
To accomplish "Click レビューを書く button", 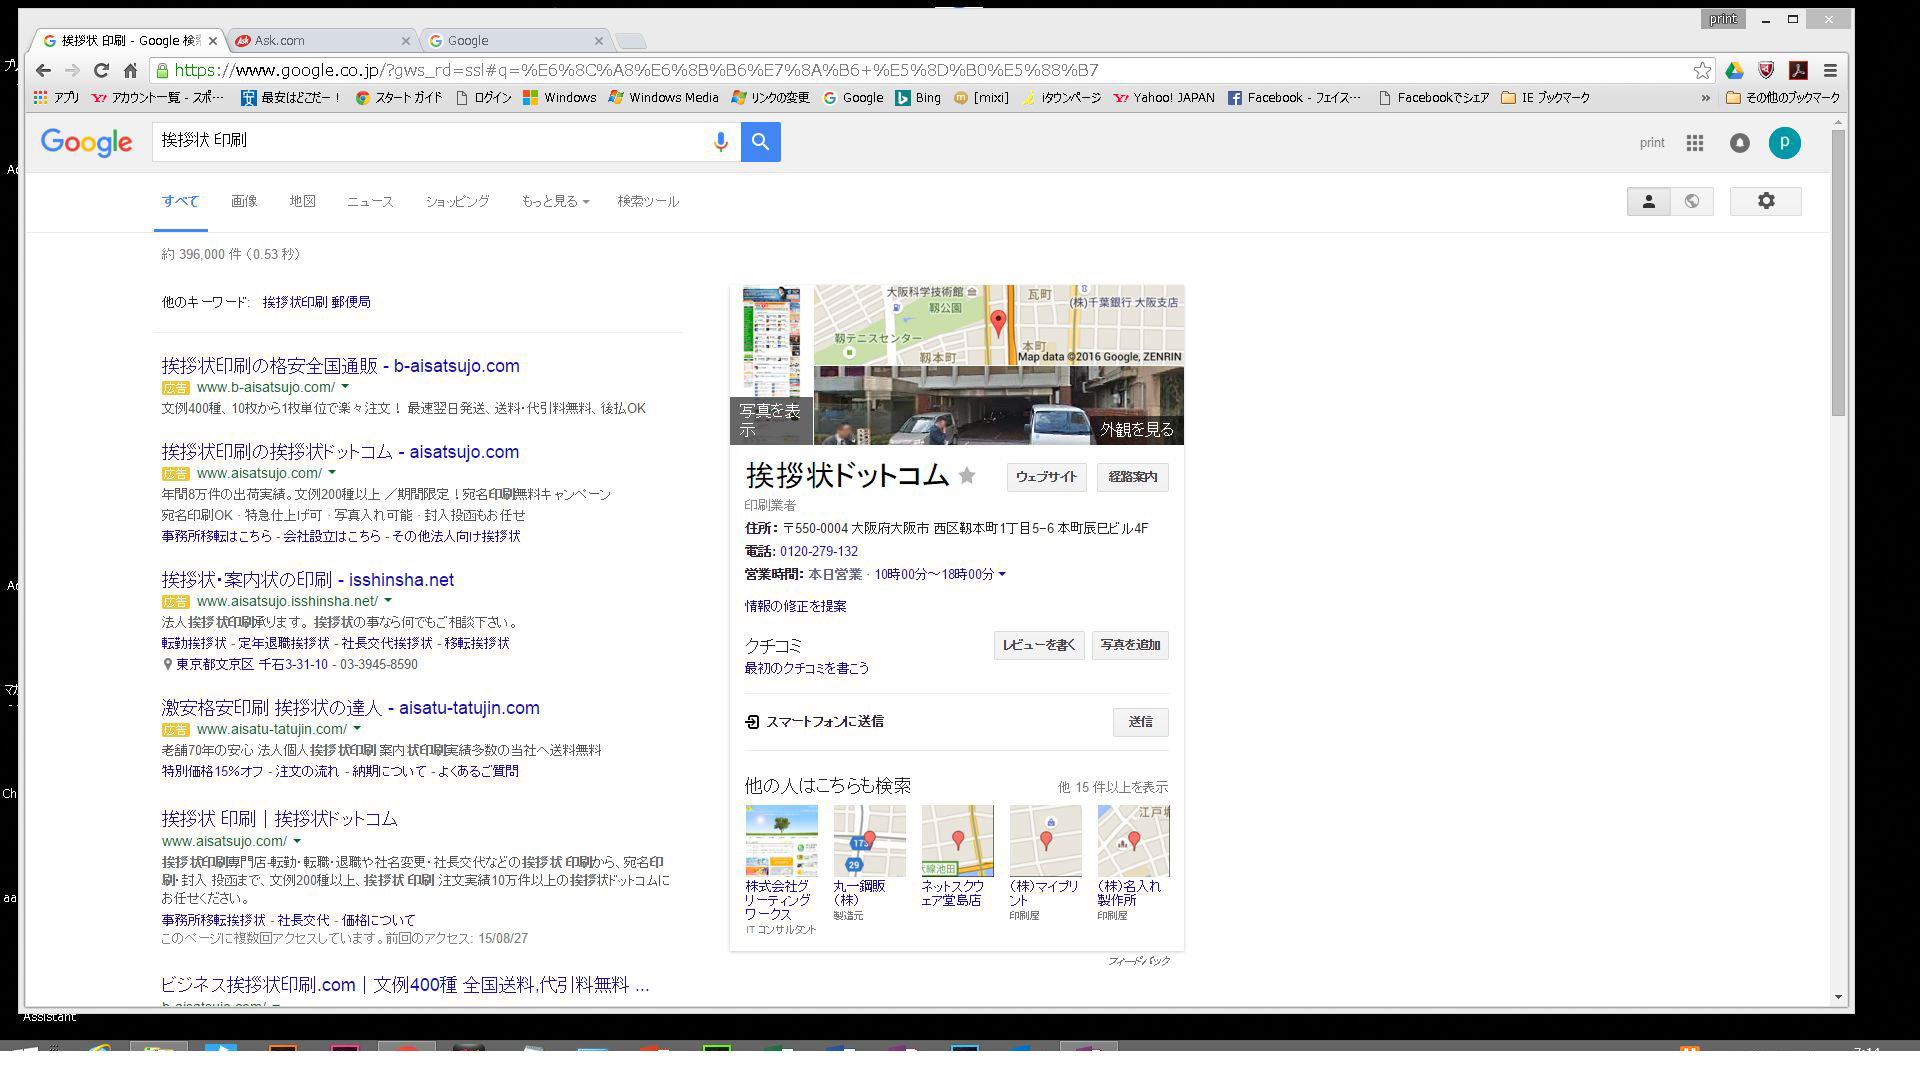I will [1039, 645].
